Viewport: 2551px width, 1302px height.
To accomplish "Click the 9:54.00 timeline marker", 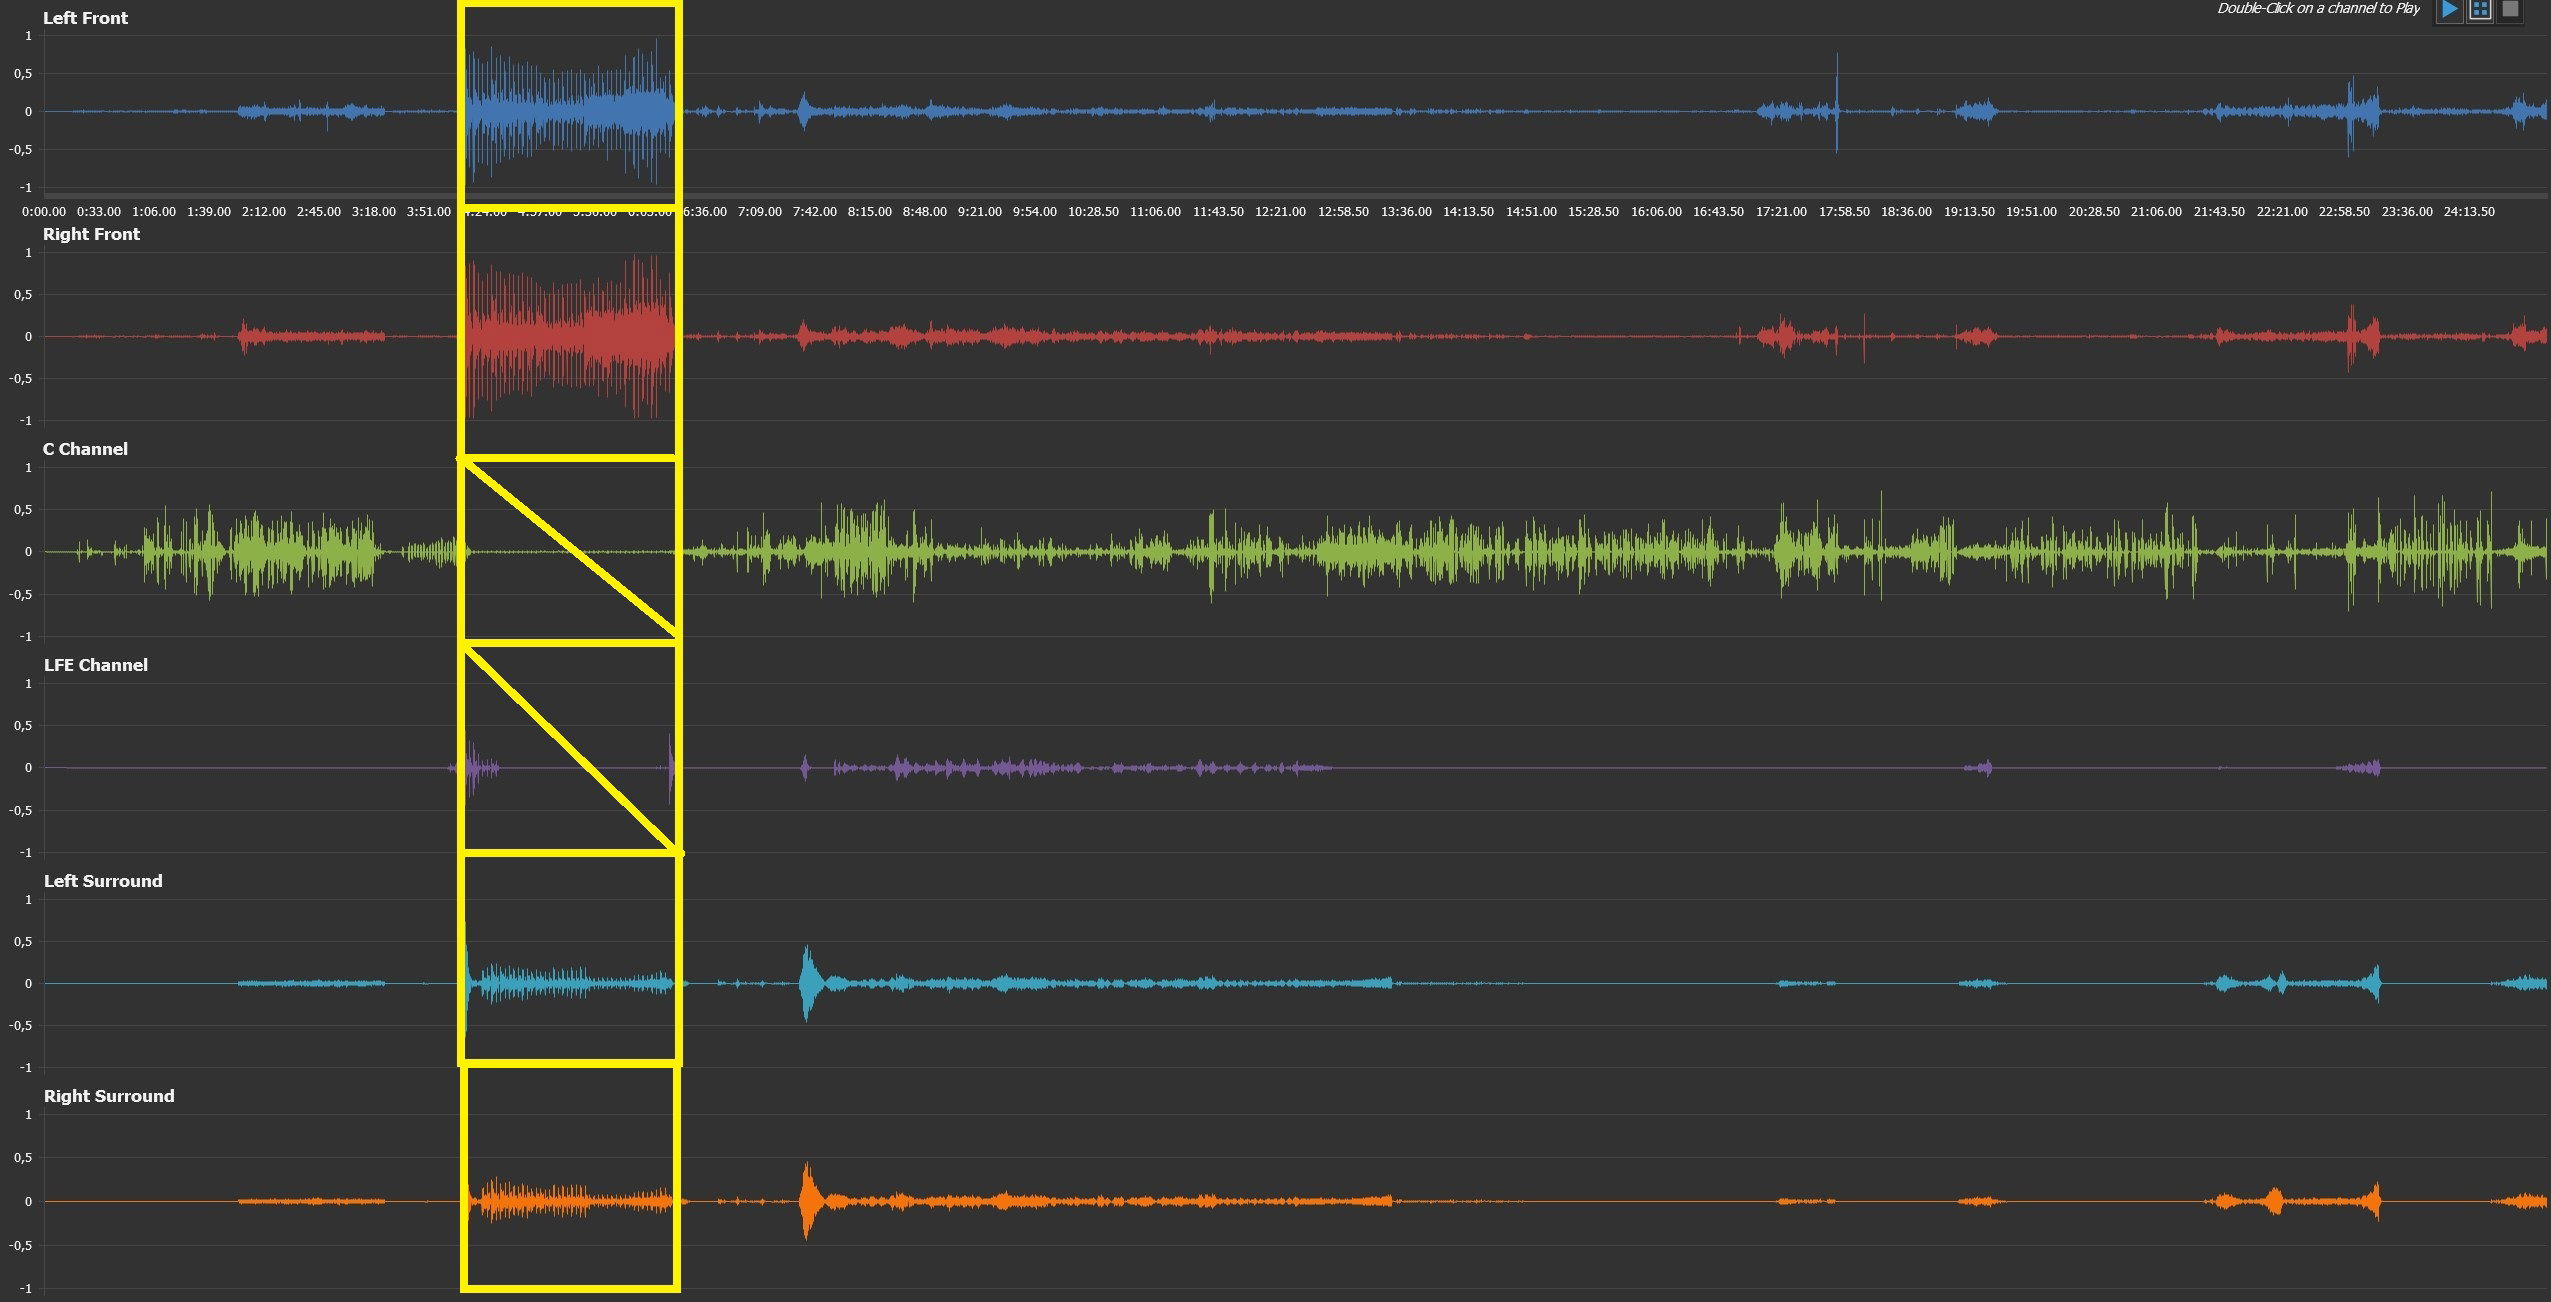I will (x=1035, y=212).
